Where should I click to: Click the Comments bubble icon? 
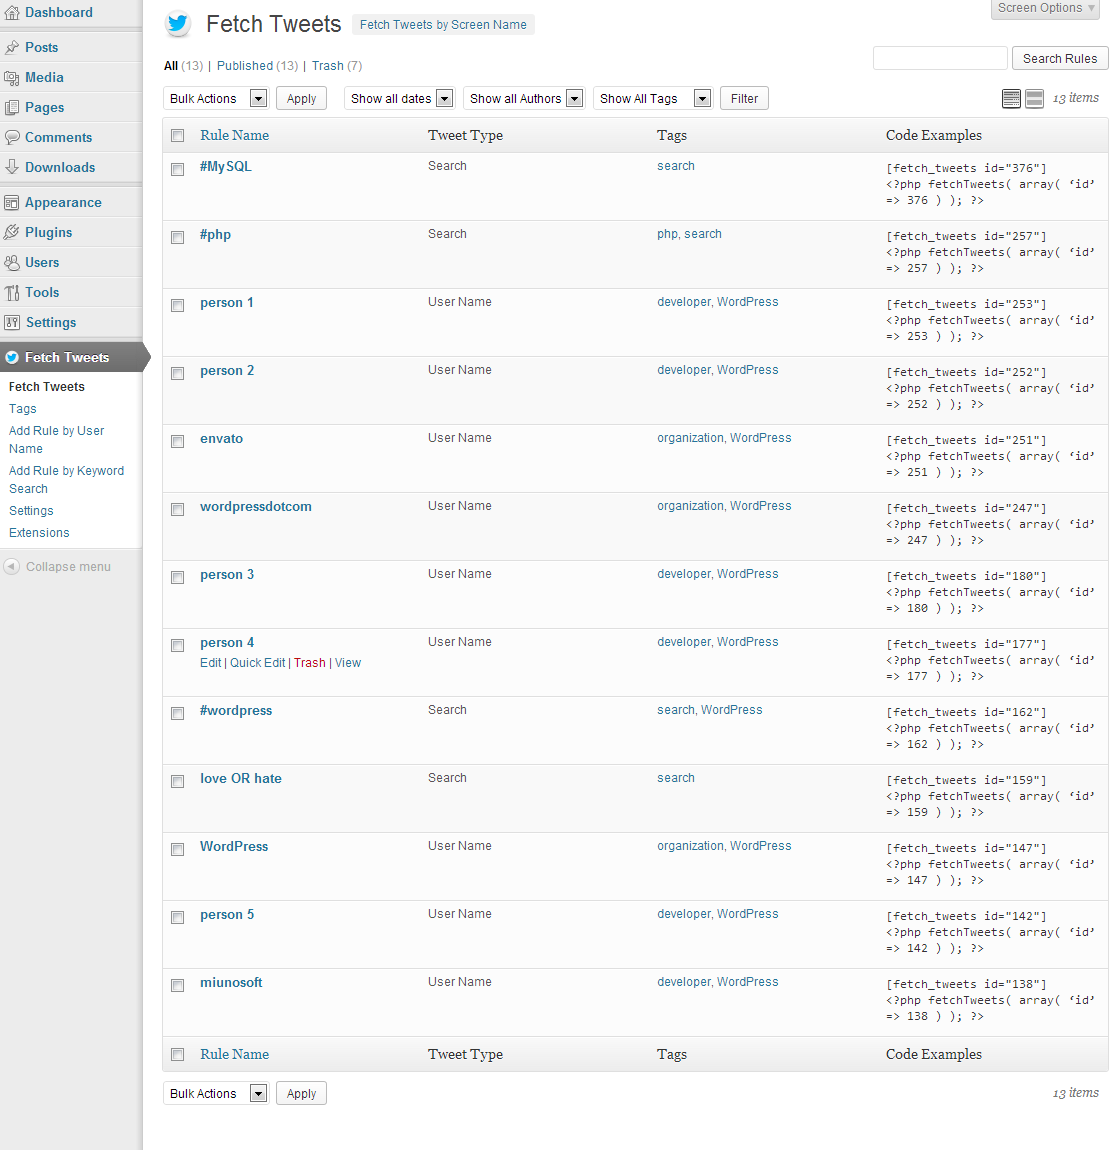[12, 138]
